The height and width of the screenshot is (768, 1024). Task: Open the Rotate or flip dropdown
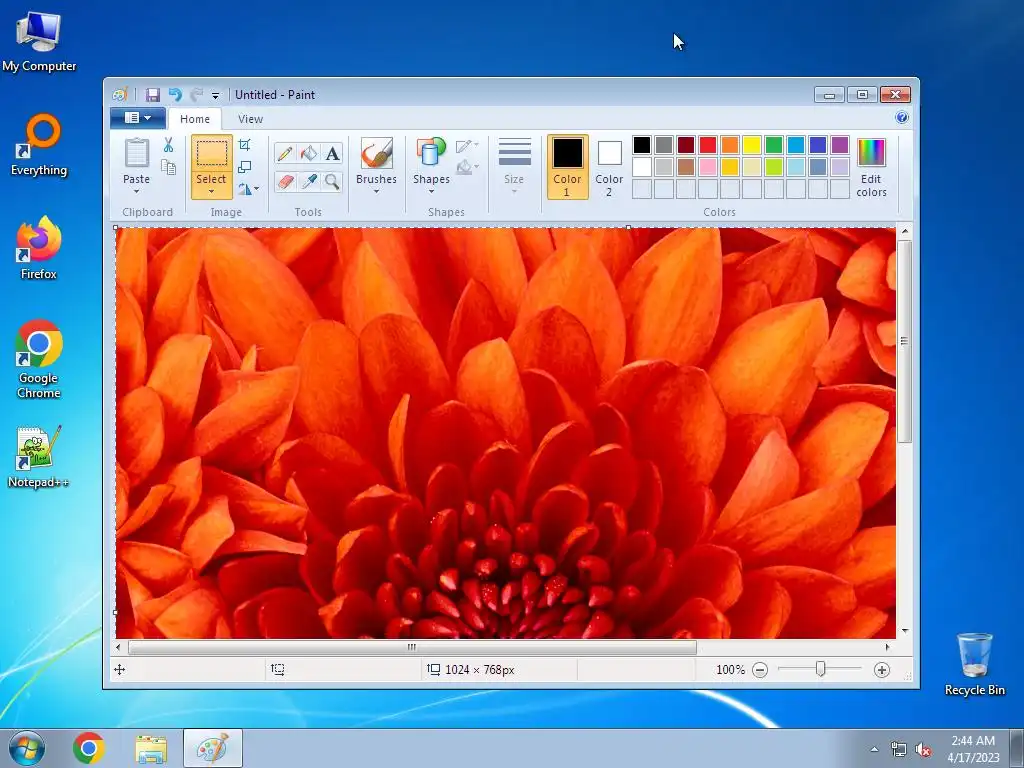pyautogui.click(x=248, y=189)
